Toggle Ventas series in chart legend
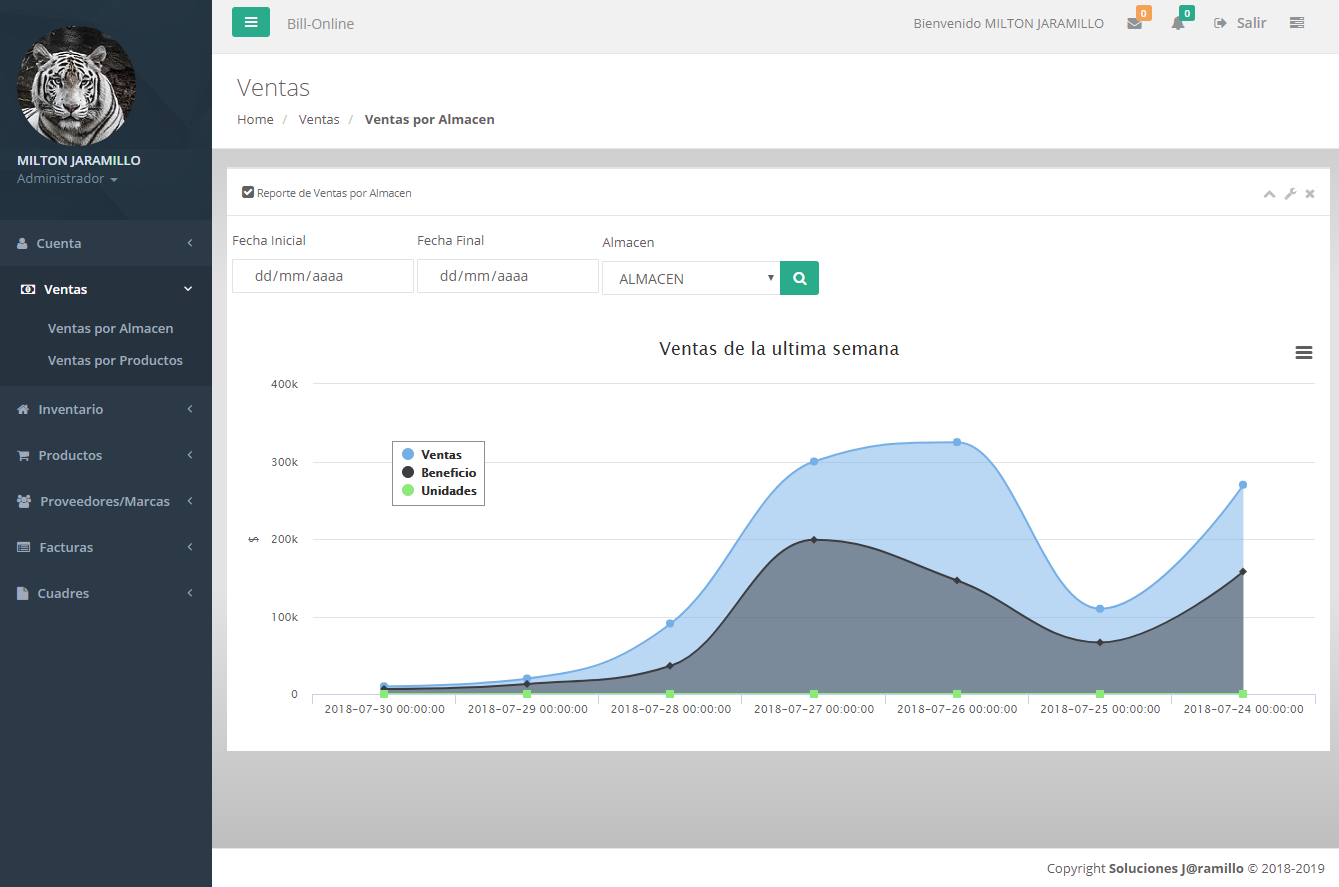 (440, 455)
